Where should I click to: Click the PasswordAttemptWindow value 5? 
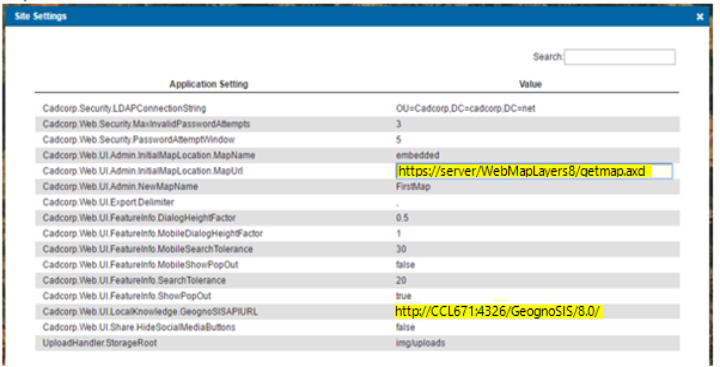coord(399,140)
